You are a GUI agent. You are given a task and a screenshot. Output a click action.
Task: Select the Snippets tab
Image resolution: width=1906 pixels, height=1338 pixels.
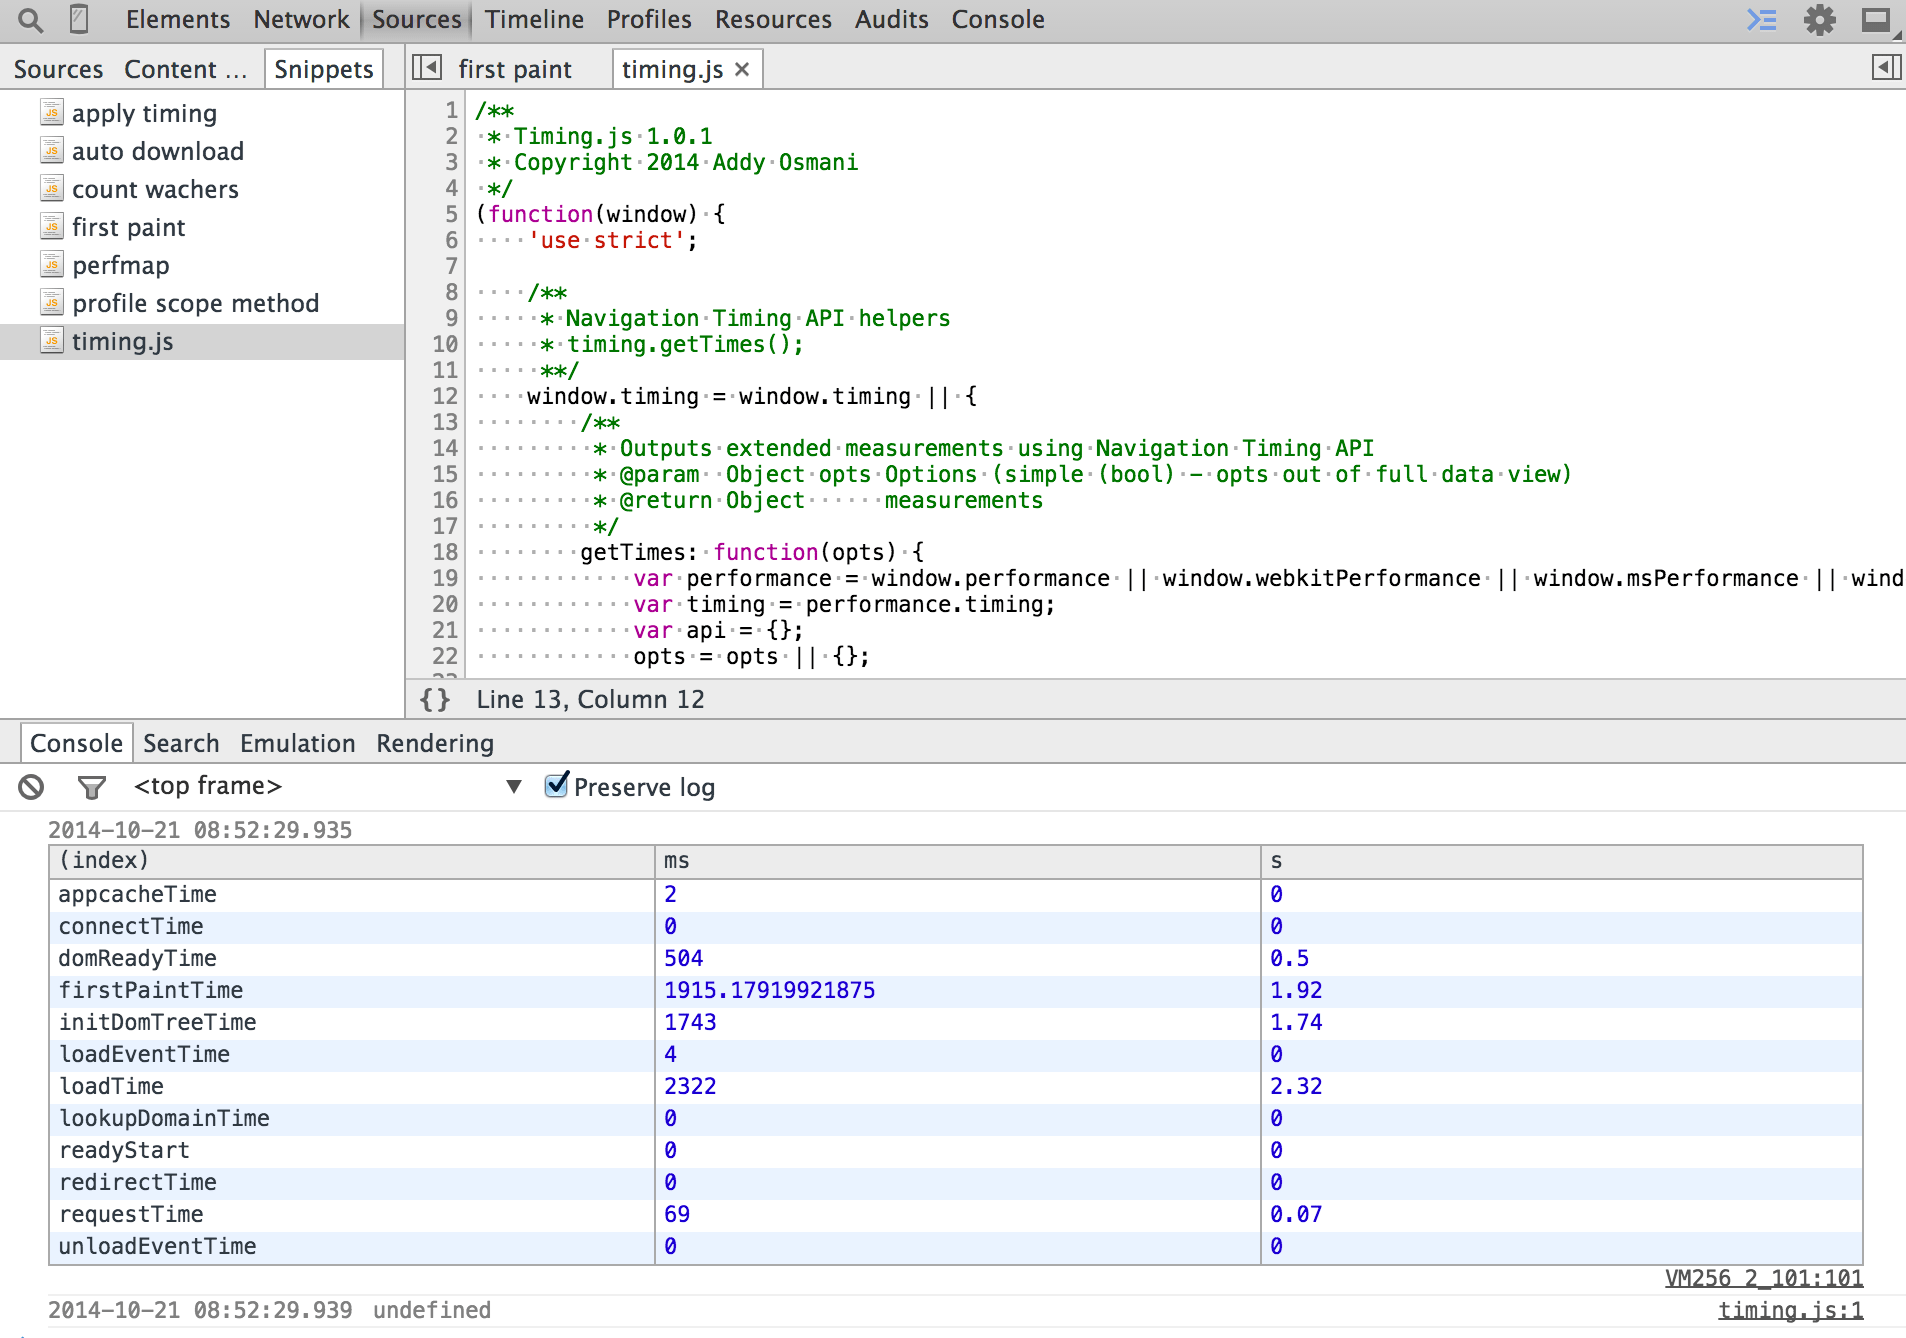click(x=323, y=69)
